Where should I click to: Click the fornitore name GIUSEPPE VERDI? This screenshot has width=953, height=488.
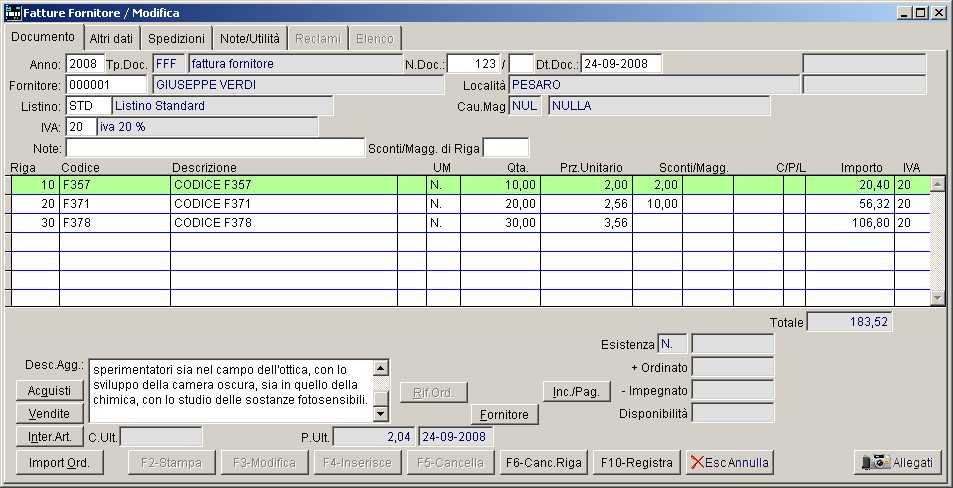[298, 85]
